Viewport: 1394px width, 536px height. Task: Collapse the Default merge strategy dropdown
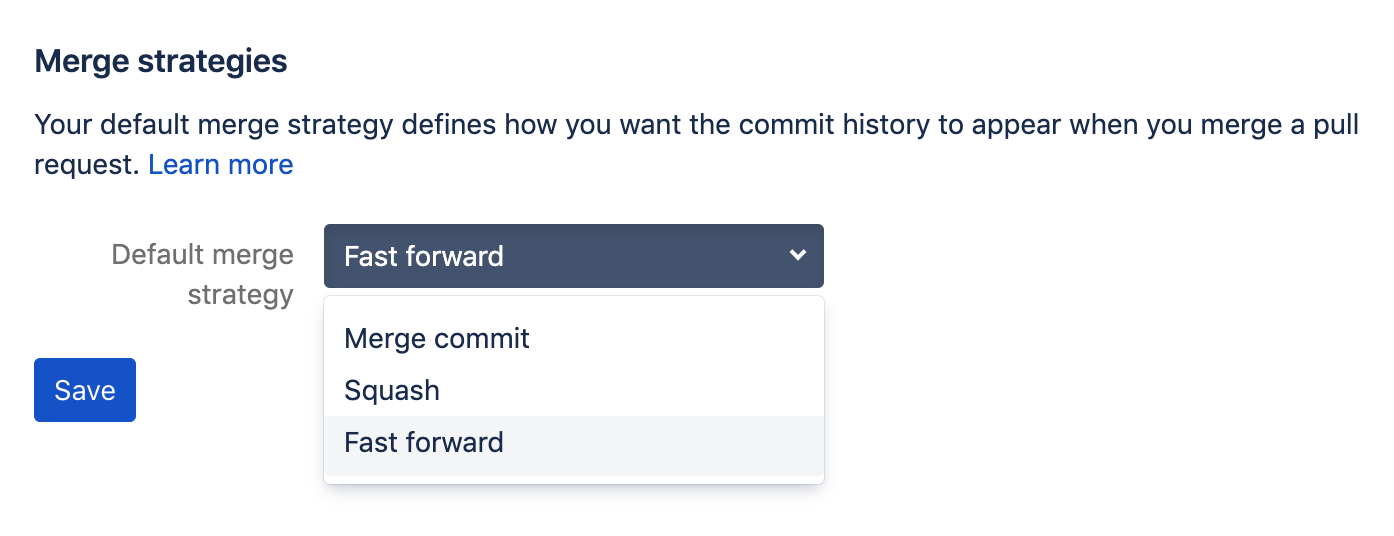click(573, 256)
